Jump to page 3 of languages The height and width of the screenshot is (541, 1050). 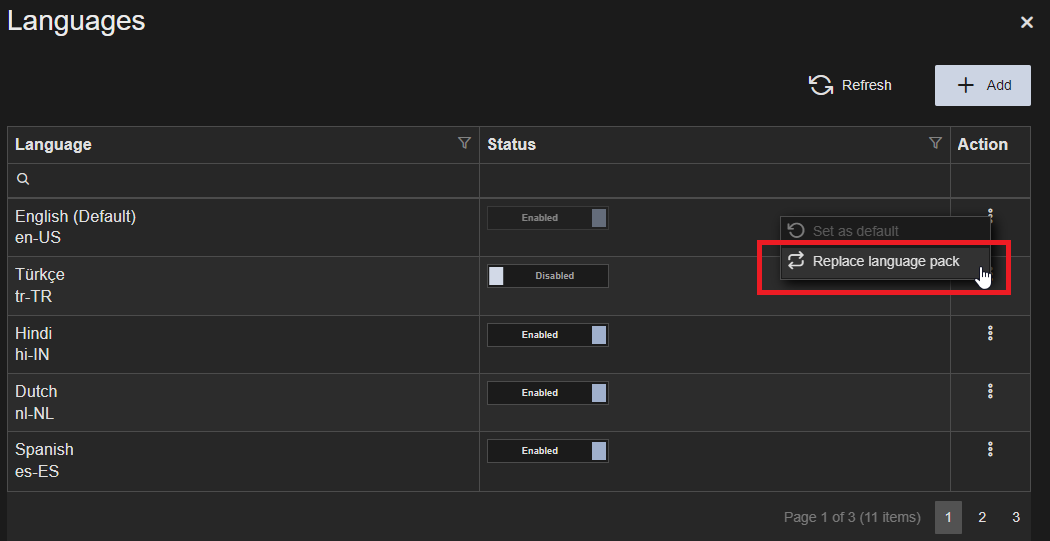pos(1015,517)
